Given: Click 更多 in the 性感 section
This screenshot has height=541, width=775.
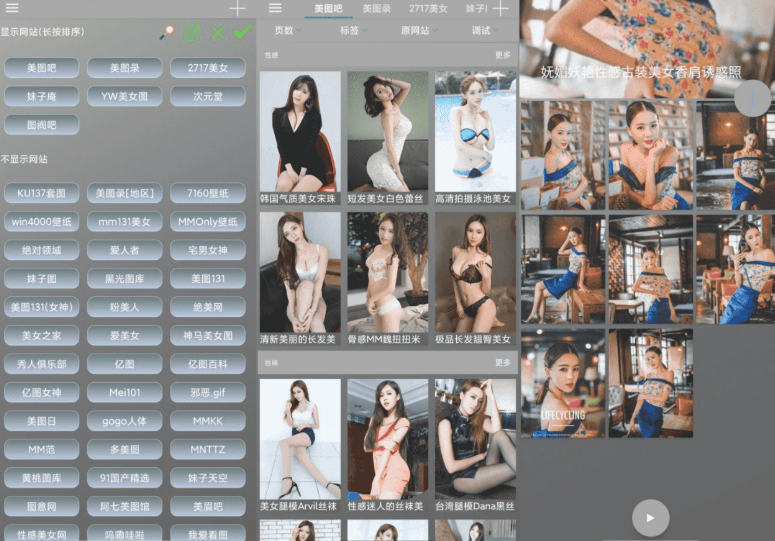Looking at the screenshot, I should point(503,55).
